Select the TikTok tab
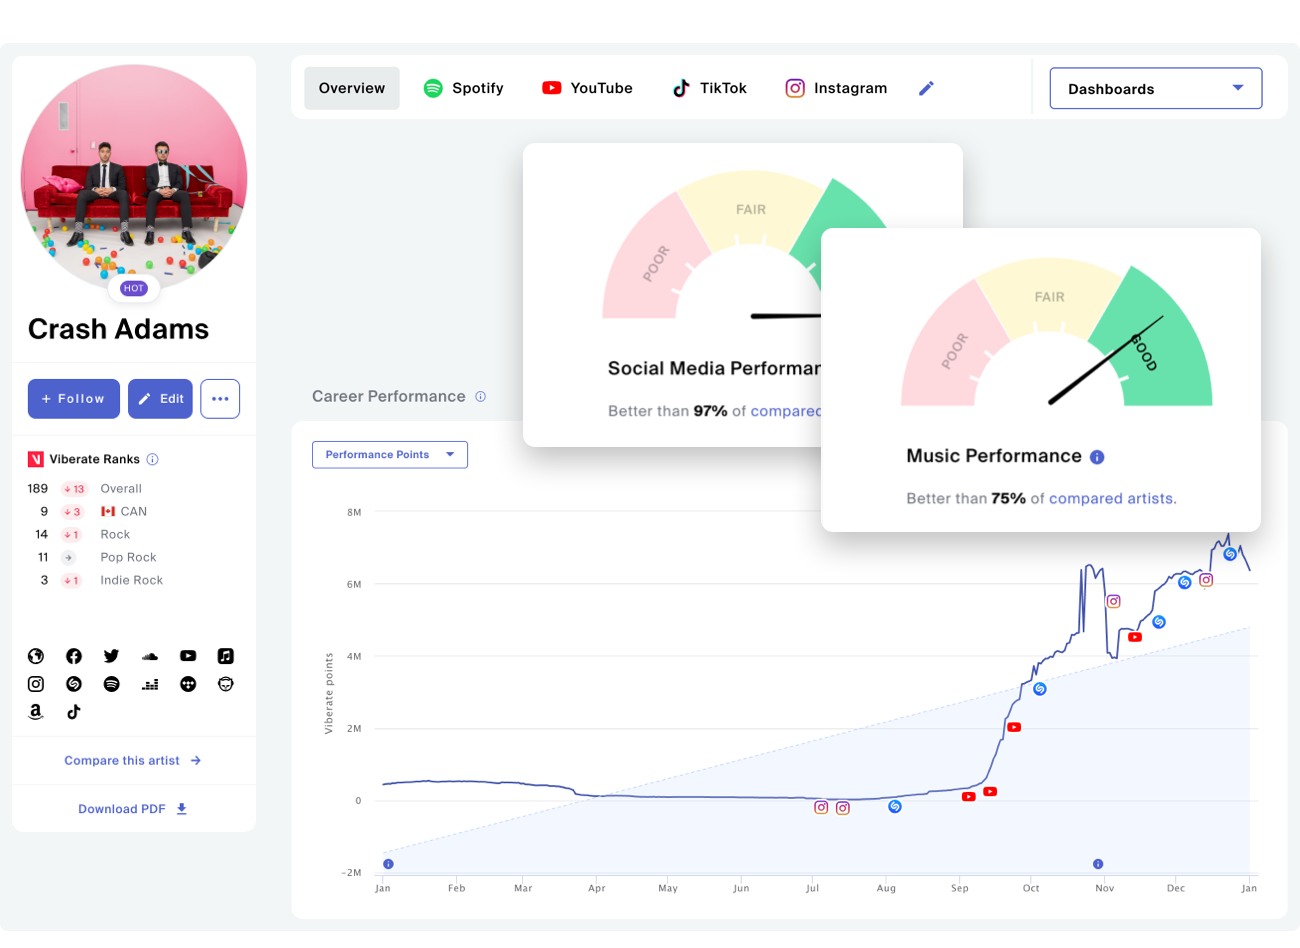 point(710,88)
